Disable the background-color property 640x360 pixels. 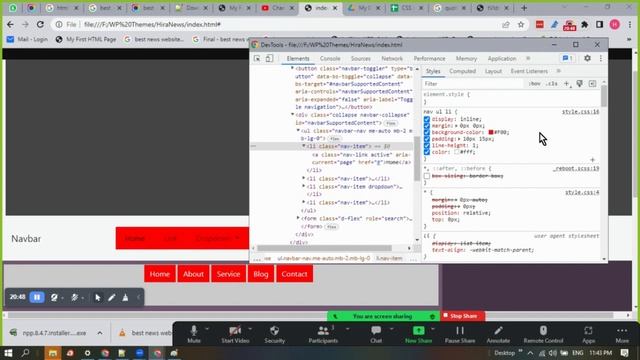point(427,132)
